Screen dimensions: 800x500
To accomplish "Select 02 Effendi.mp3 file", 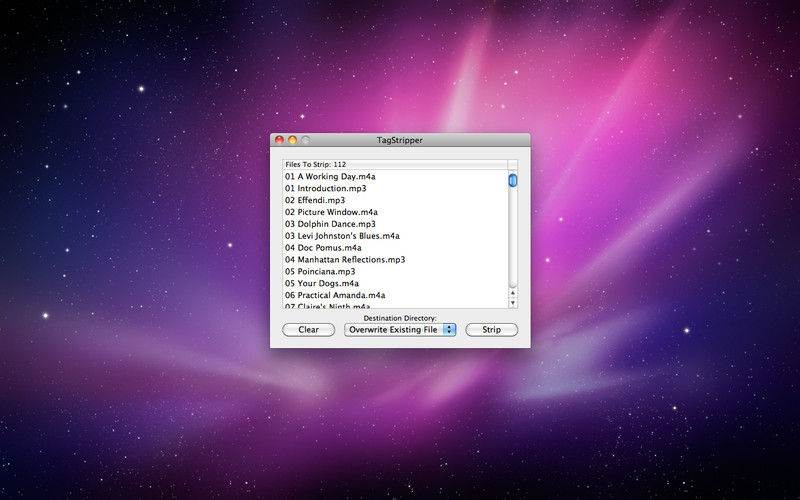I will tap(395, 200).
